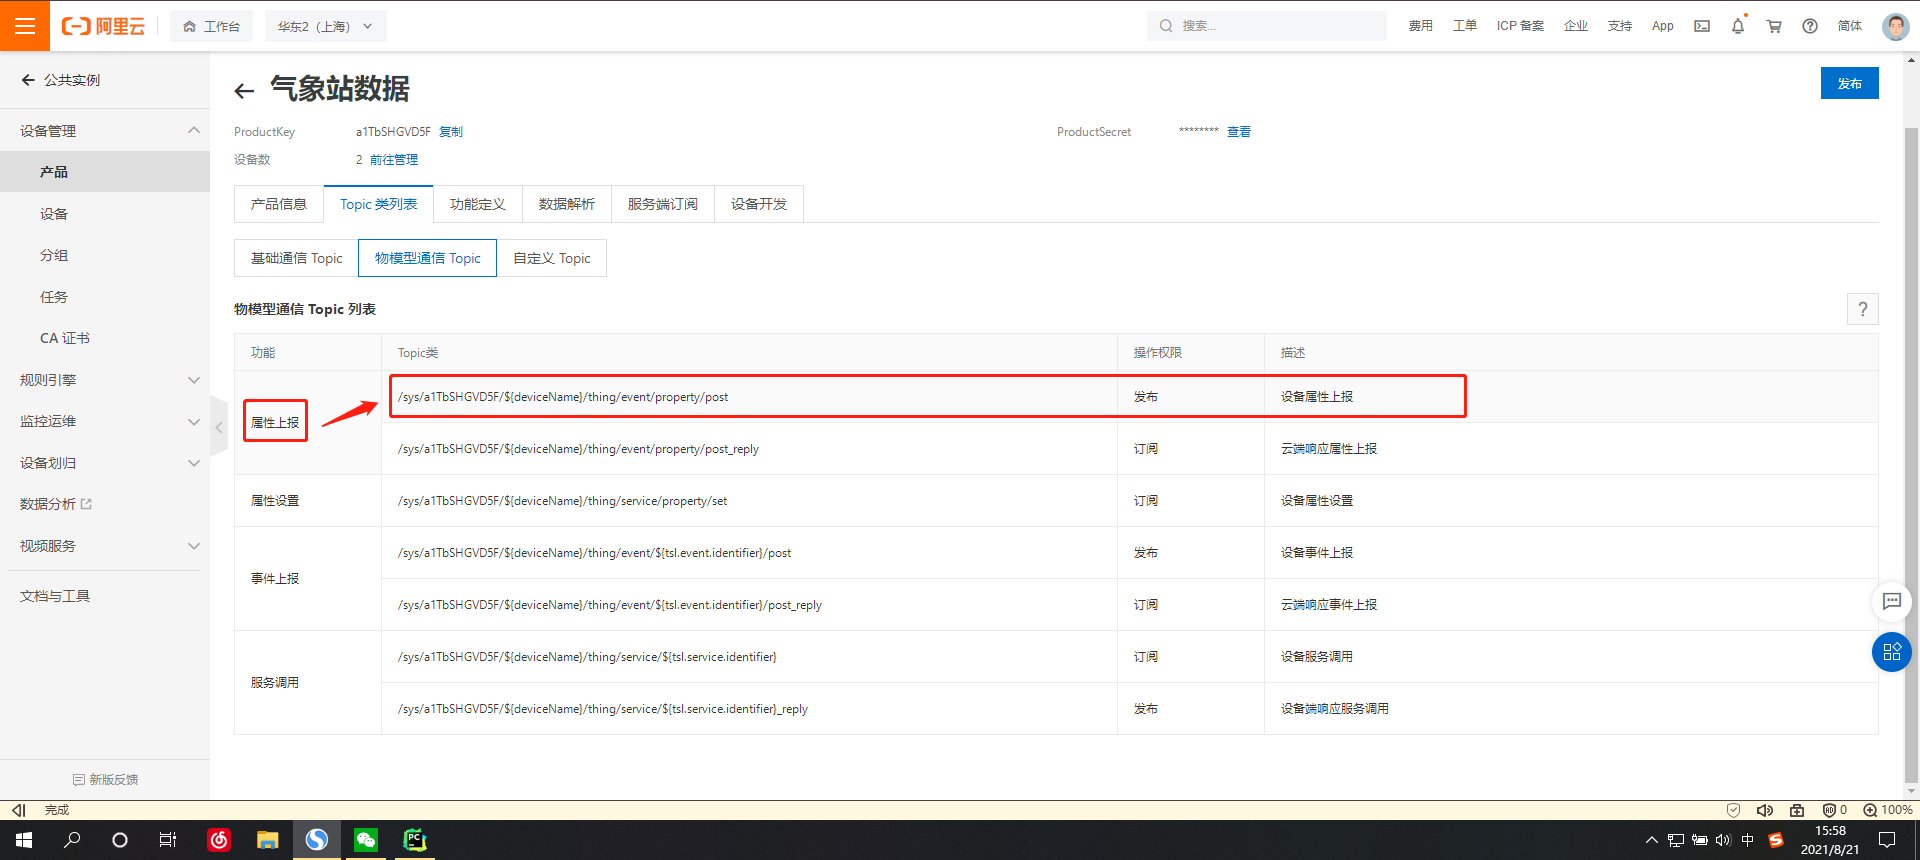Screen dimensions: 1920x860
Task: Collapse the left sidebar with the edge handle
Action: (x=219, y=427)
